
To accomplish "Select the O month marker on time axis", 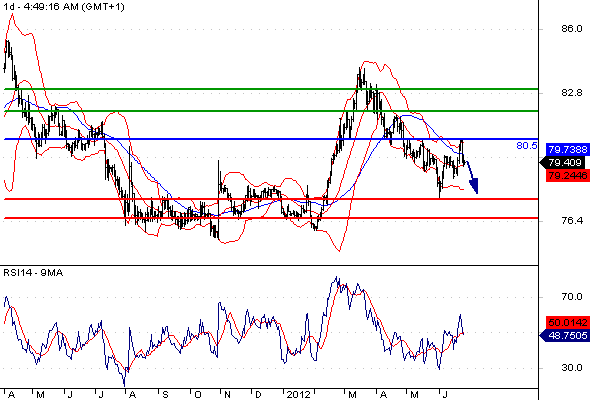I will [x=198, y=395].
